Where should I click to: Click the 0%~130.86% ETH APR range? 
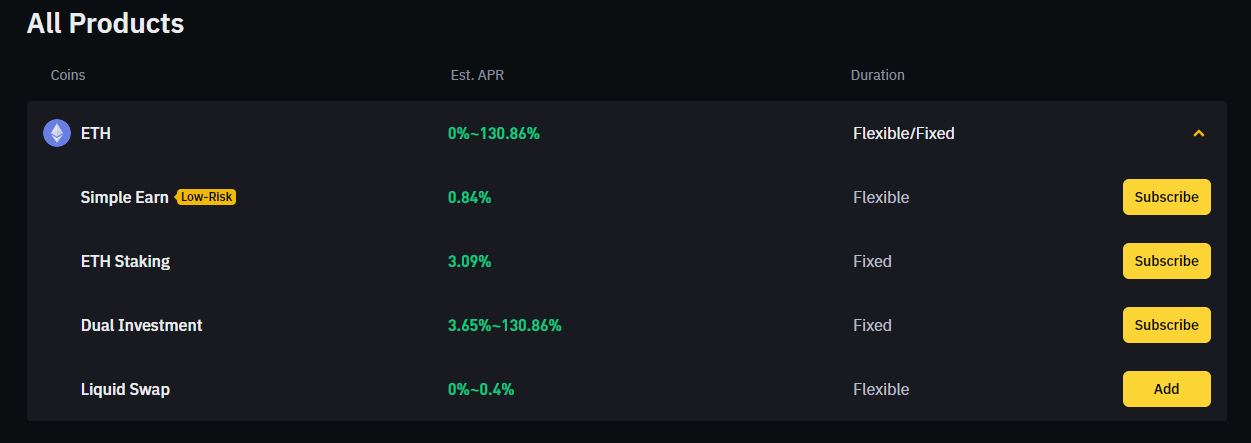coord(493,133)
